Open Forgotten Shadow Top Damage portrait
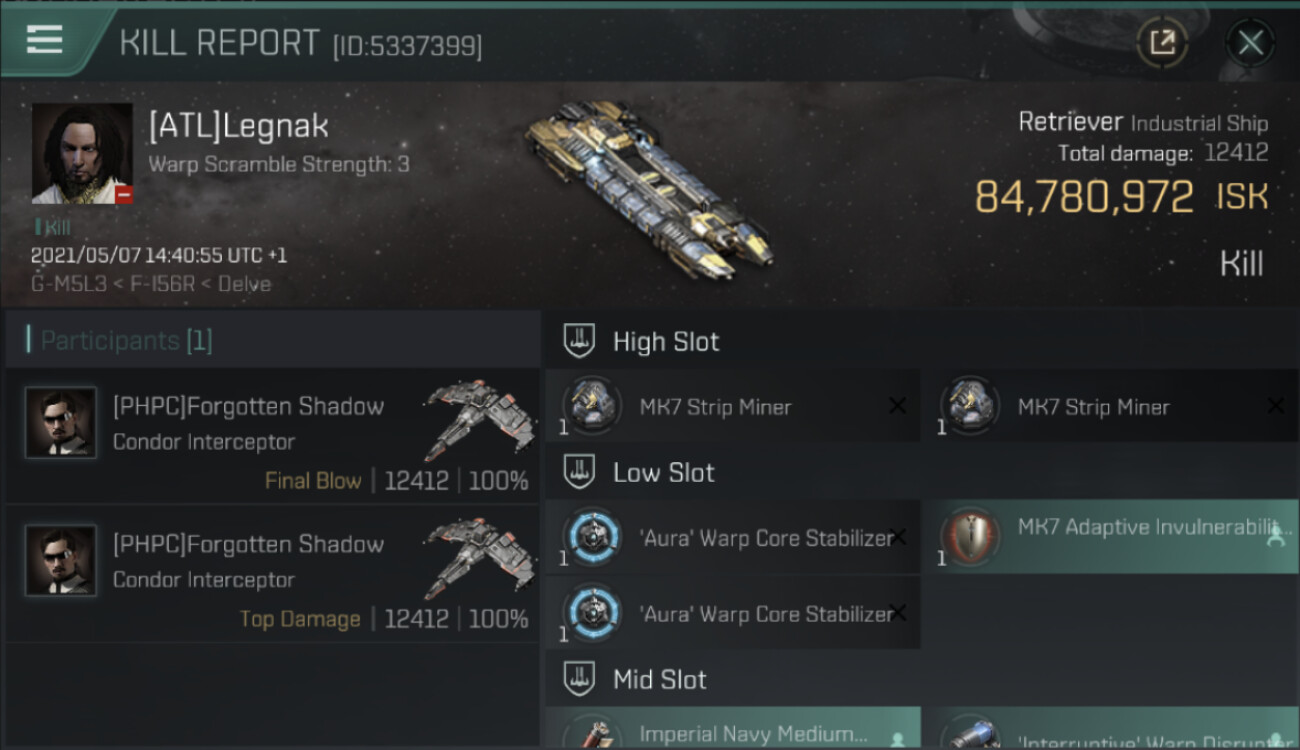This screenshot has height=750, width=1300. (x=61, y=561)
